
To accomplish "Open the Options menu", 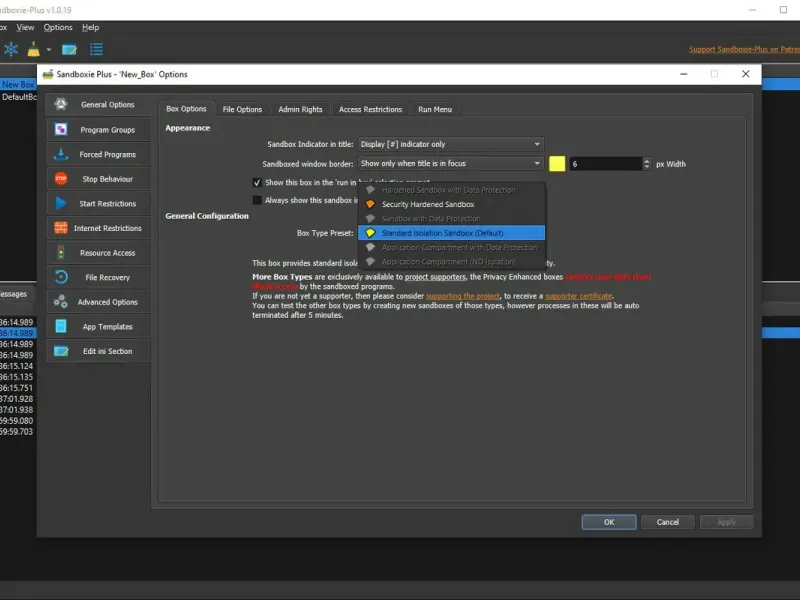I will [x=58, y=28].
